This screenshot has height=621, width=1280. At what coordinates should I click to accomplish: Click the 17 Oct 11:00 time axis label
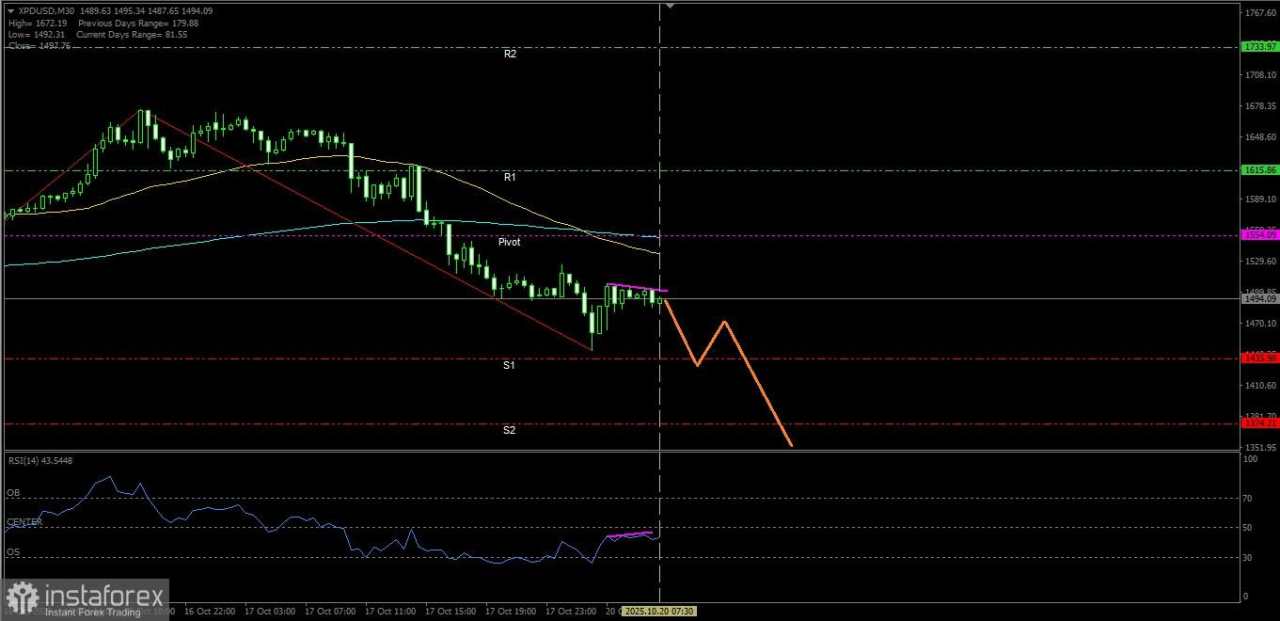click(x=390, y=611)
